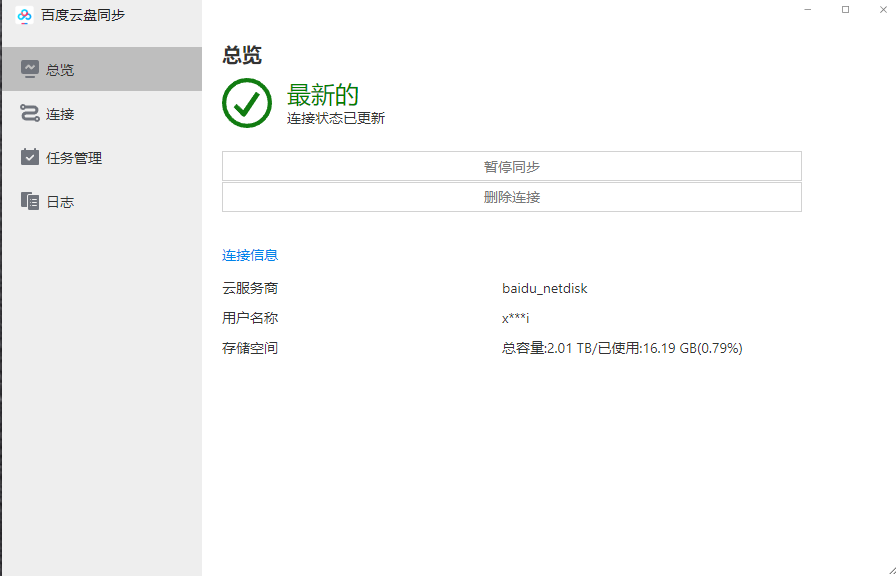The height and width of the screenshot is (576, 896).
Task: Select the 总览 overview icon in sidebar
Action: [30, 69]
